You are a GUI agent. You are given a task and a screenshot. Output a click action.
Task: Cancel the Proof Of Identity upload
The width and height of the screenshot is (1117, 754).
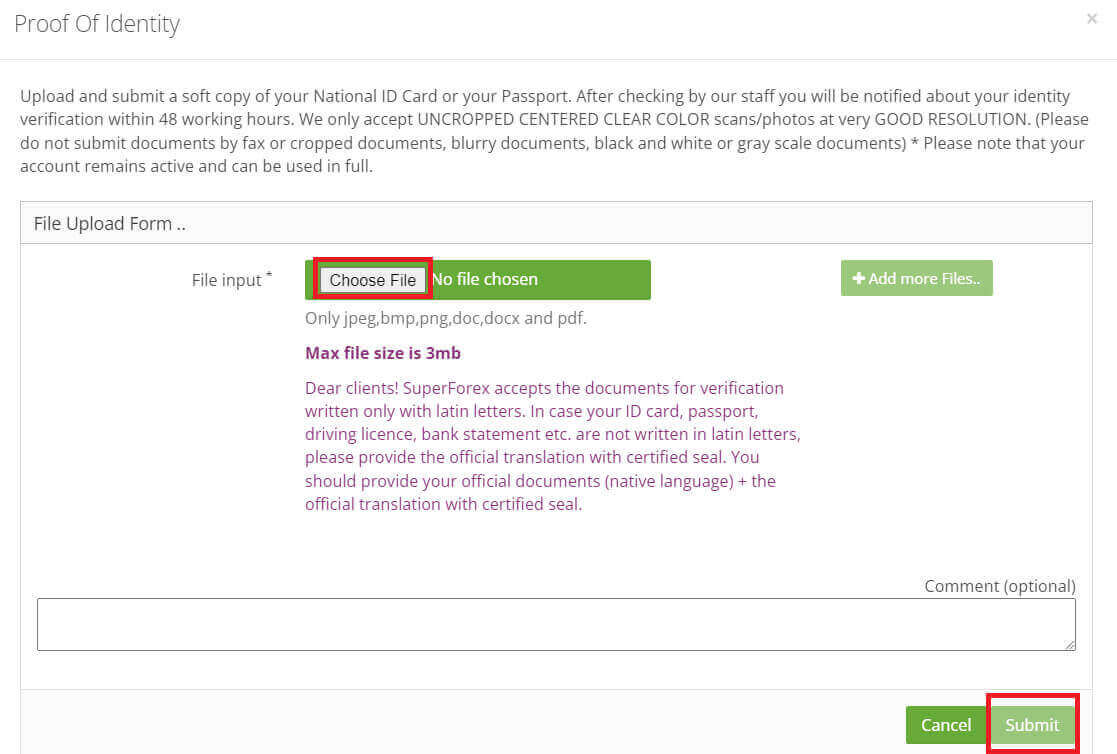[945, 725]
